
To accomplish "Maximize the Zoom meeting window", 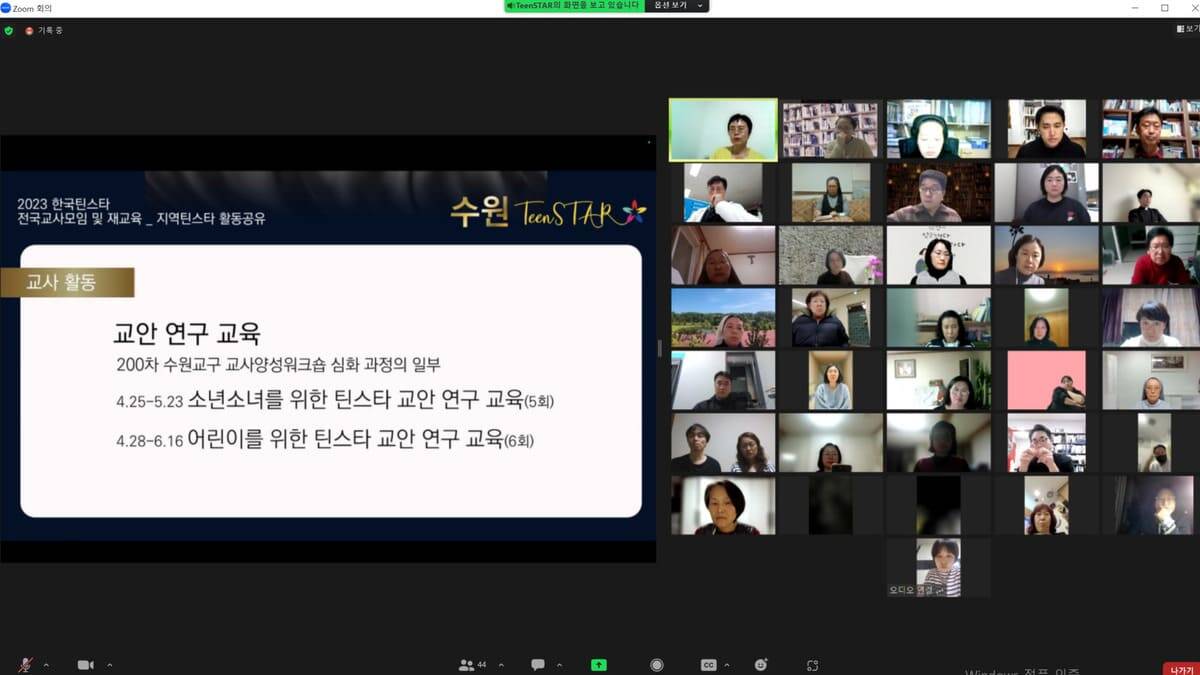I will (x=1164, y=7).
